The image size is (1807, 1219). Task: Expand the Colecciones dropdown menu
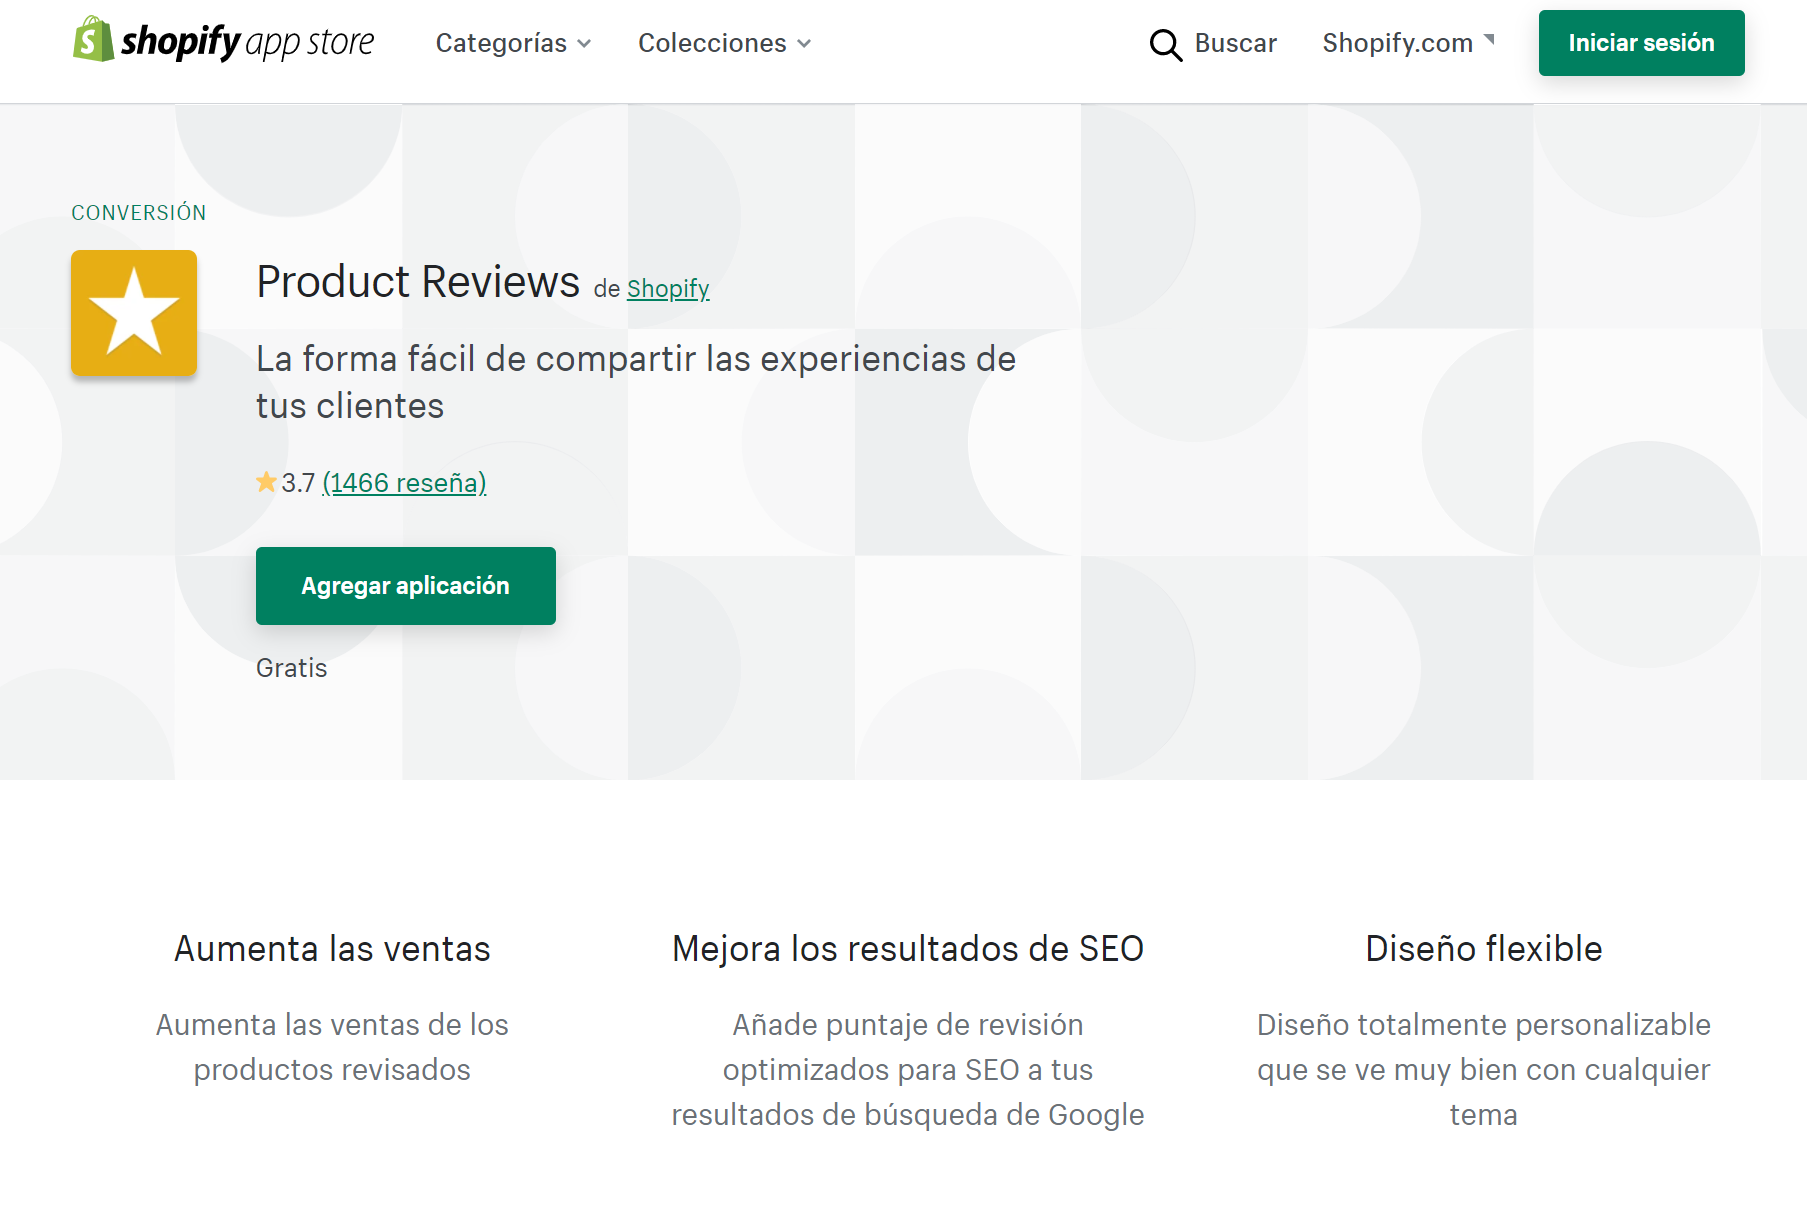724,43
